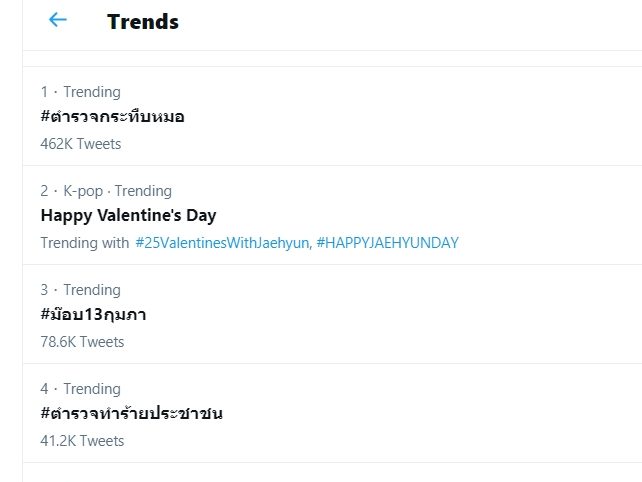Click the '1 · Trending' rank label
Image resolution: width=642 pixels, height=482 pixels.
tap(81, 92)
